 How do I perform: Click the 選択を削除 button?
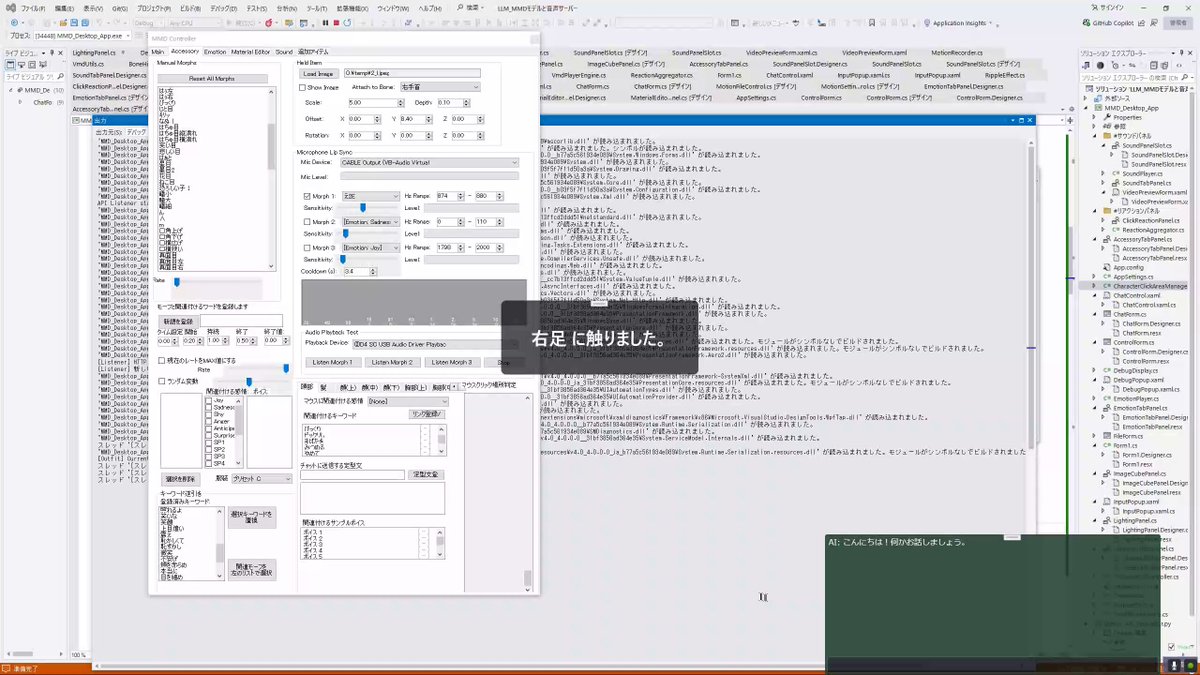click(x=180, y=479)
